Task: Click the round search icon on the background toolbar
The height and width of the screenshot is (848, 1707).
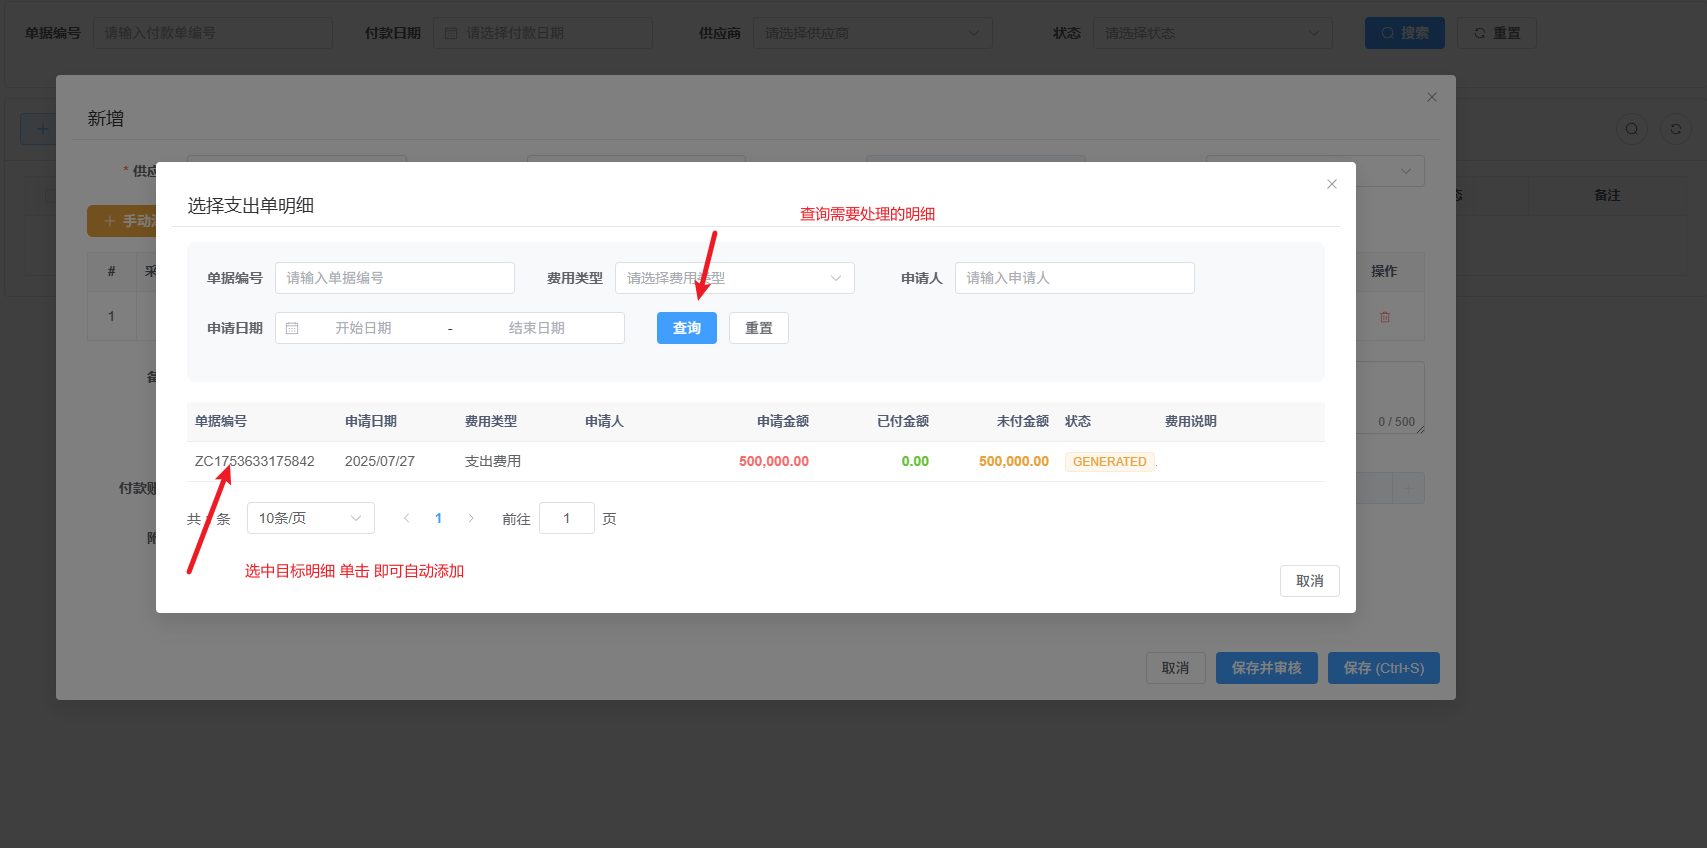Action: click(x=1632, y=129)
